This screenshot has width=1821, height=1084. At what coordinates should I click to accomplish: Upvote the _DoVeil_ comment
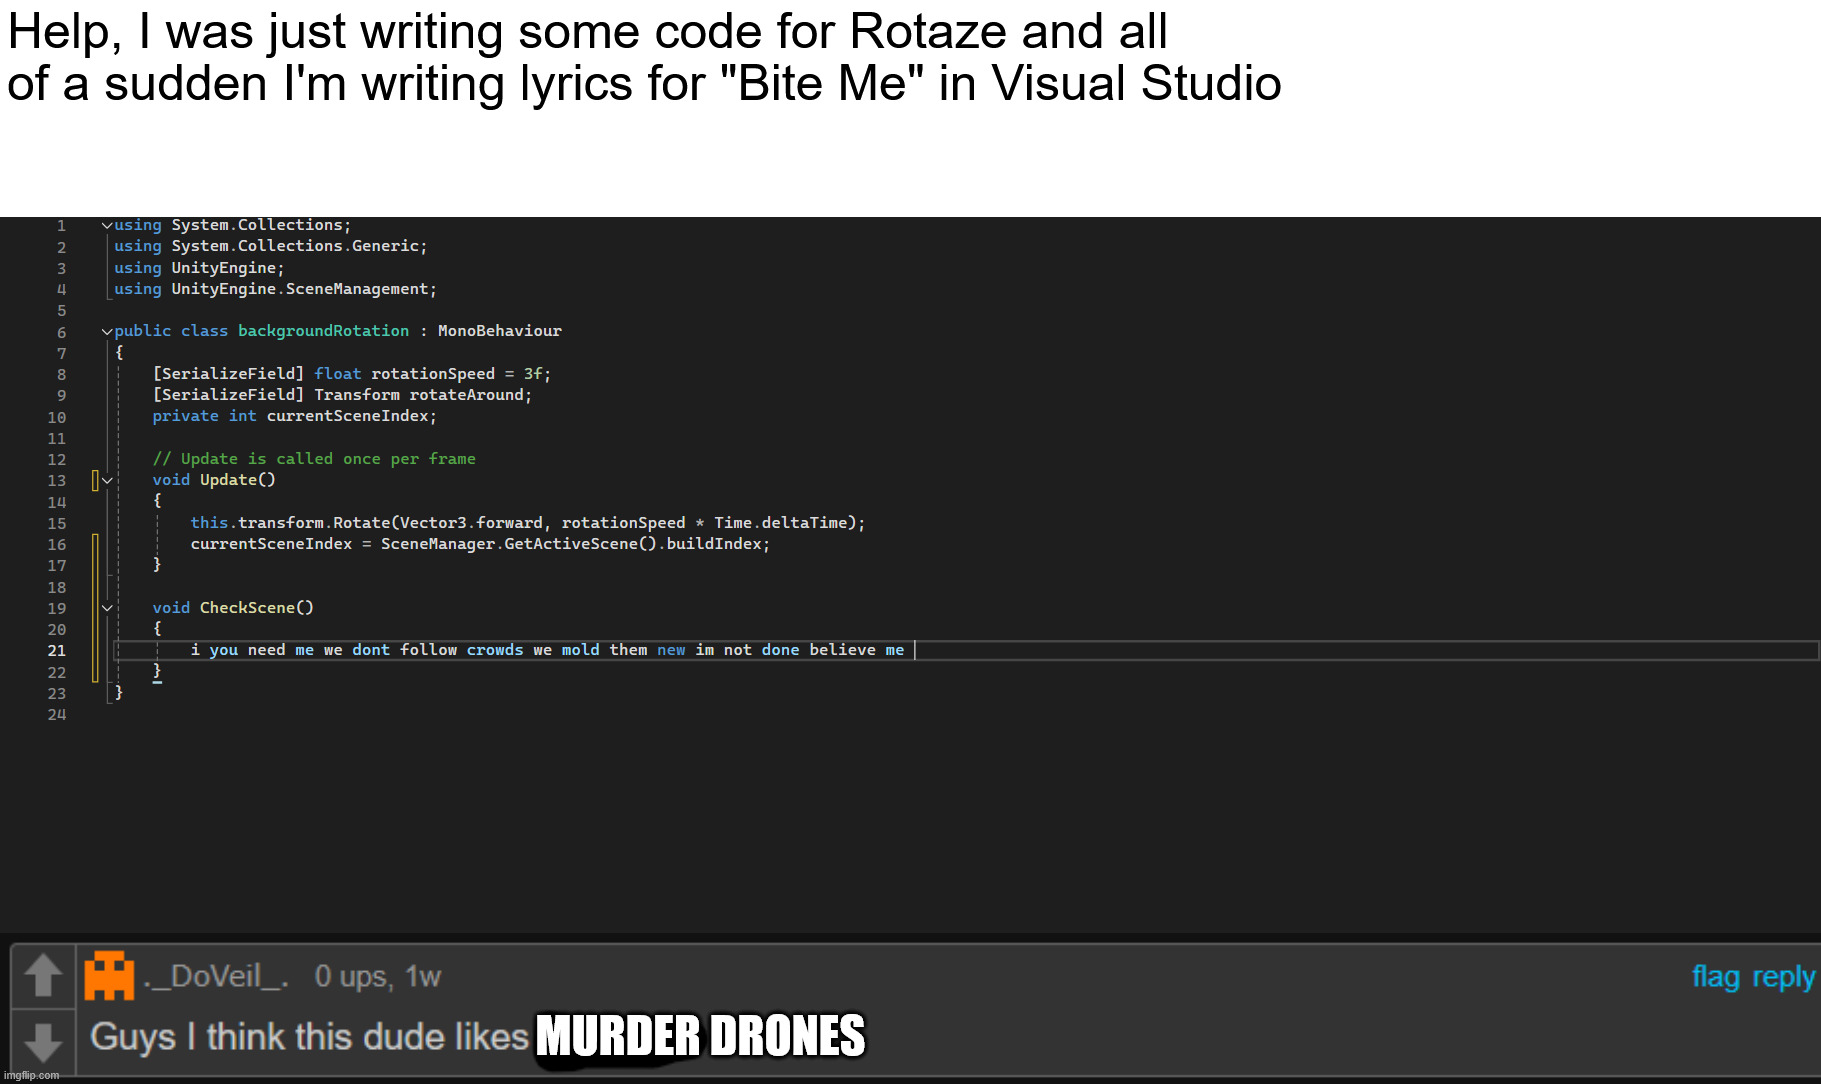pos(43,975)
